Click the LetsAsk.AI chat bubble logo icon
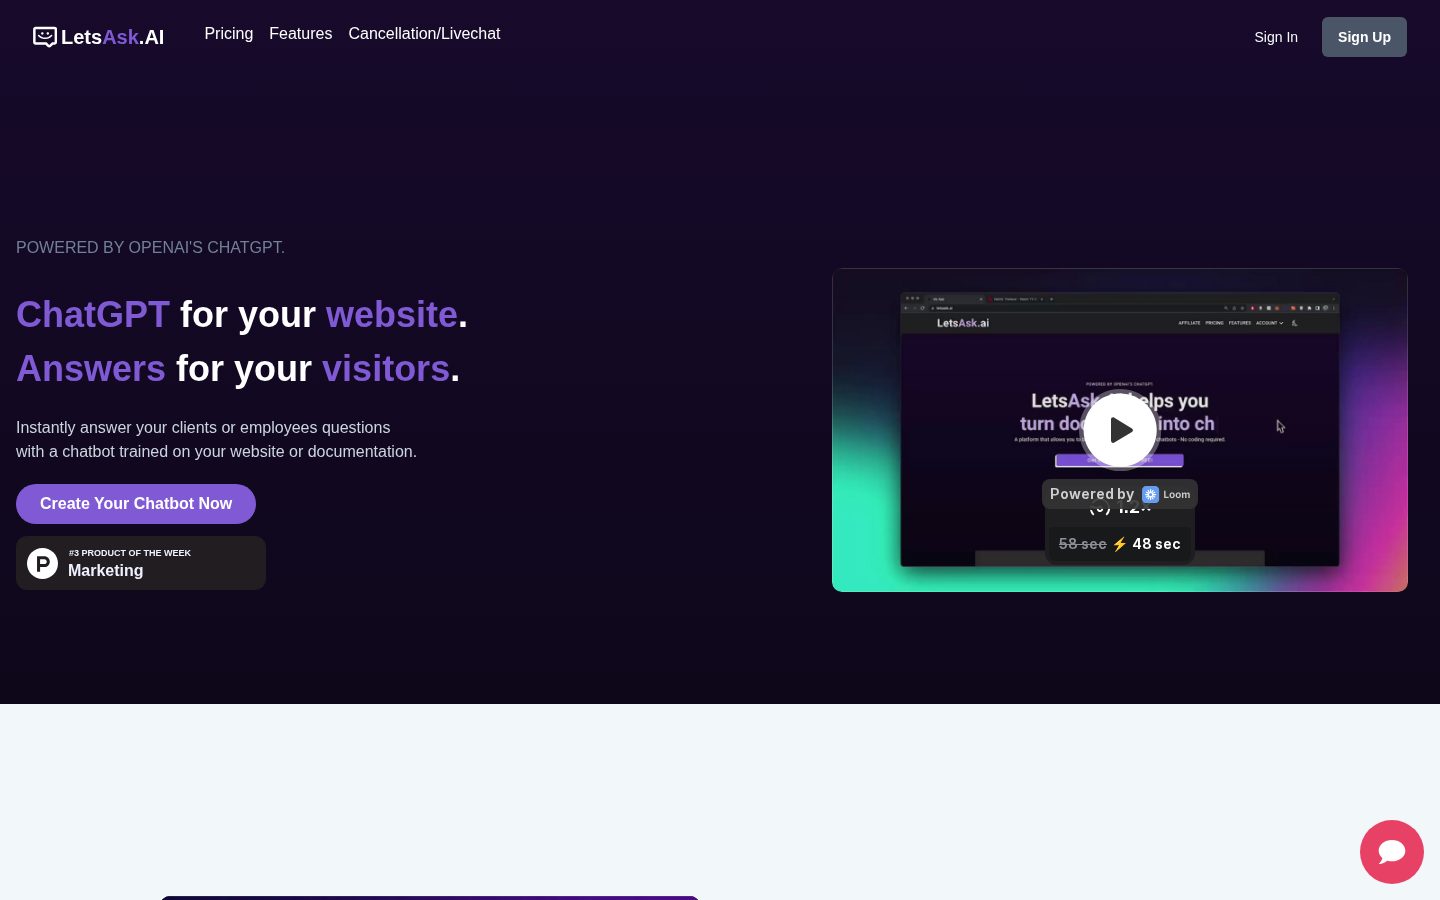This screenshot has height=900, width=1440. (x=45, y=37)
